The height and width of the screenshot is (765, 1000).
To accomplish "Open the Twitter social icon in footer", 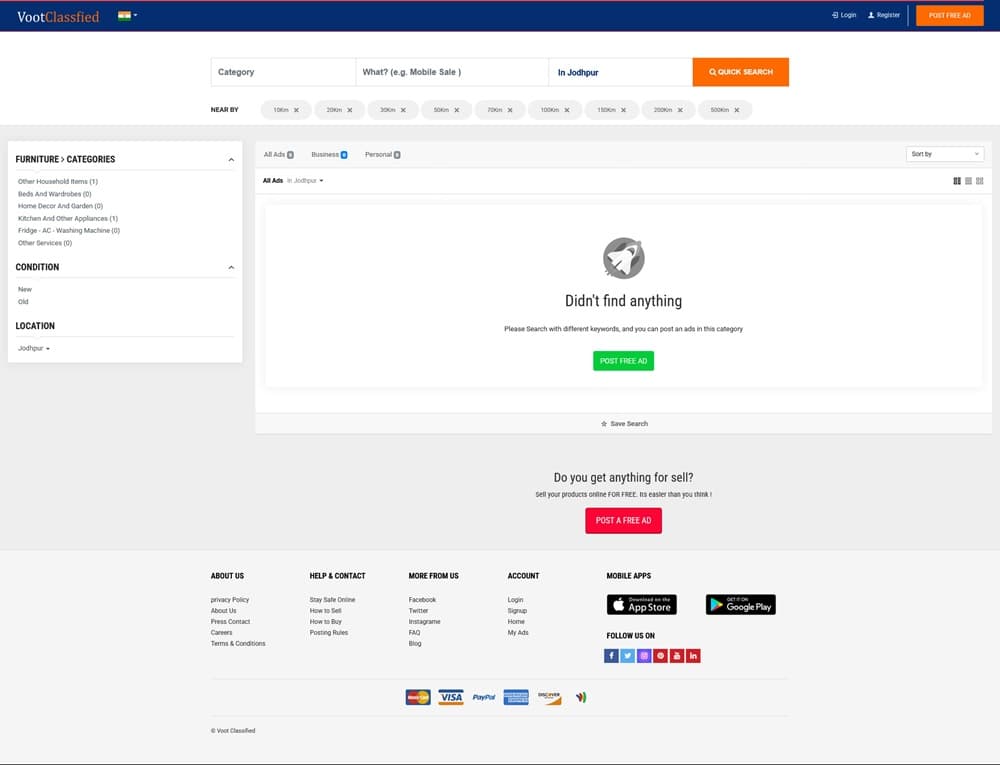I will tap(627, 656).
